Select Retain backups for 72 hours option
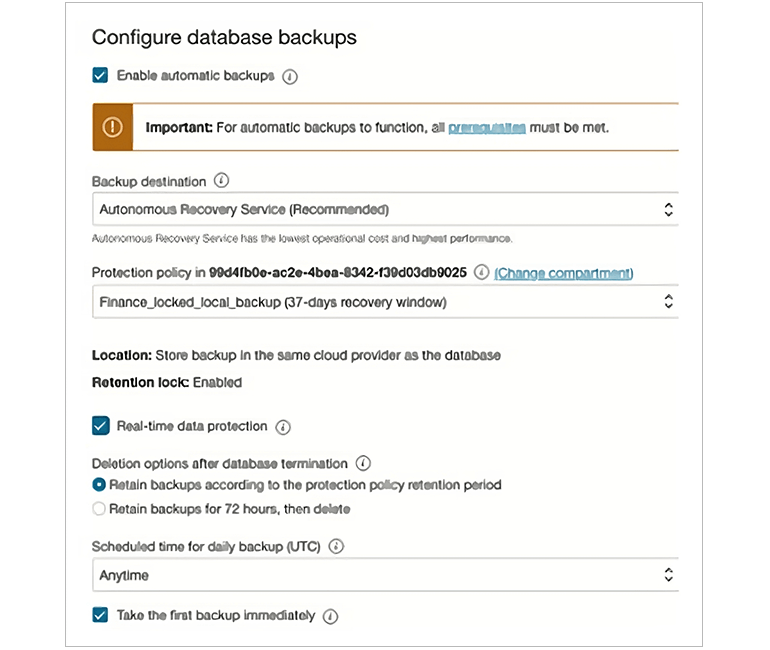Image resolution: width=770 pixels, height=650 pixels. pos(99,509)
